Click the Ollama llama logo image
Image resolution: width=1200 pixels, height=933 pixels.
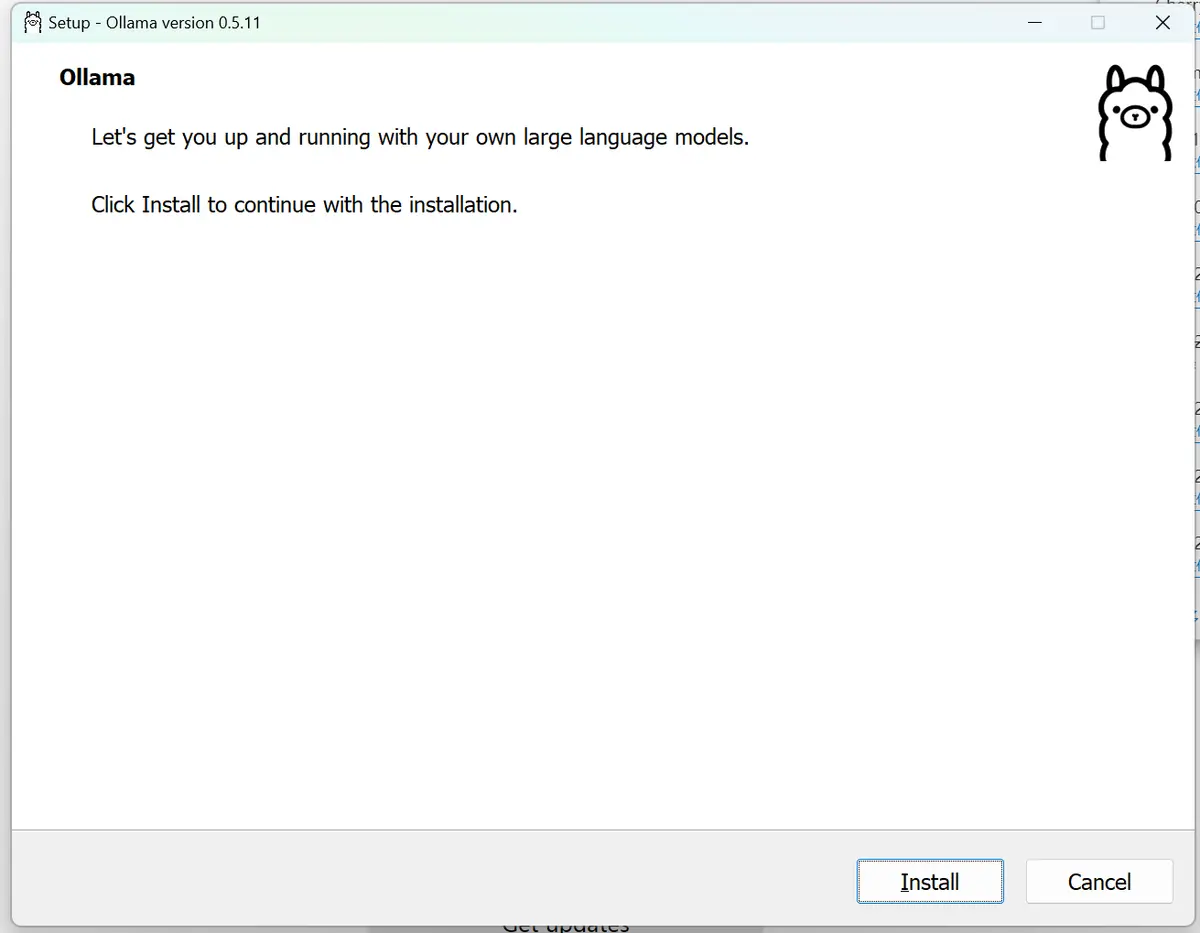tap(1135, 113)
